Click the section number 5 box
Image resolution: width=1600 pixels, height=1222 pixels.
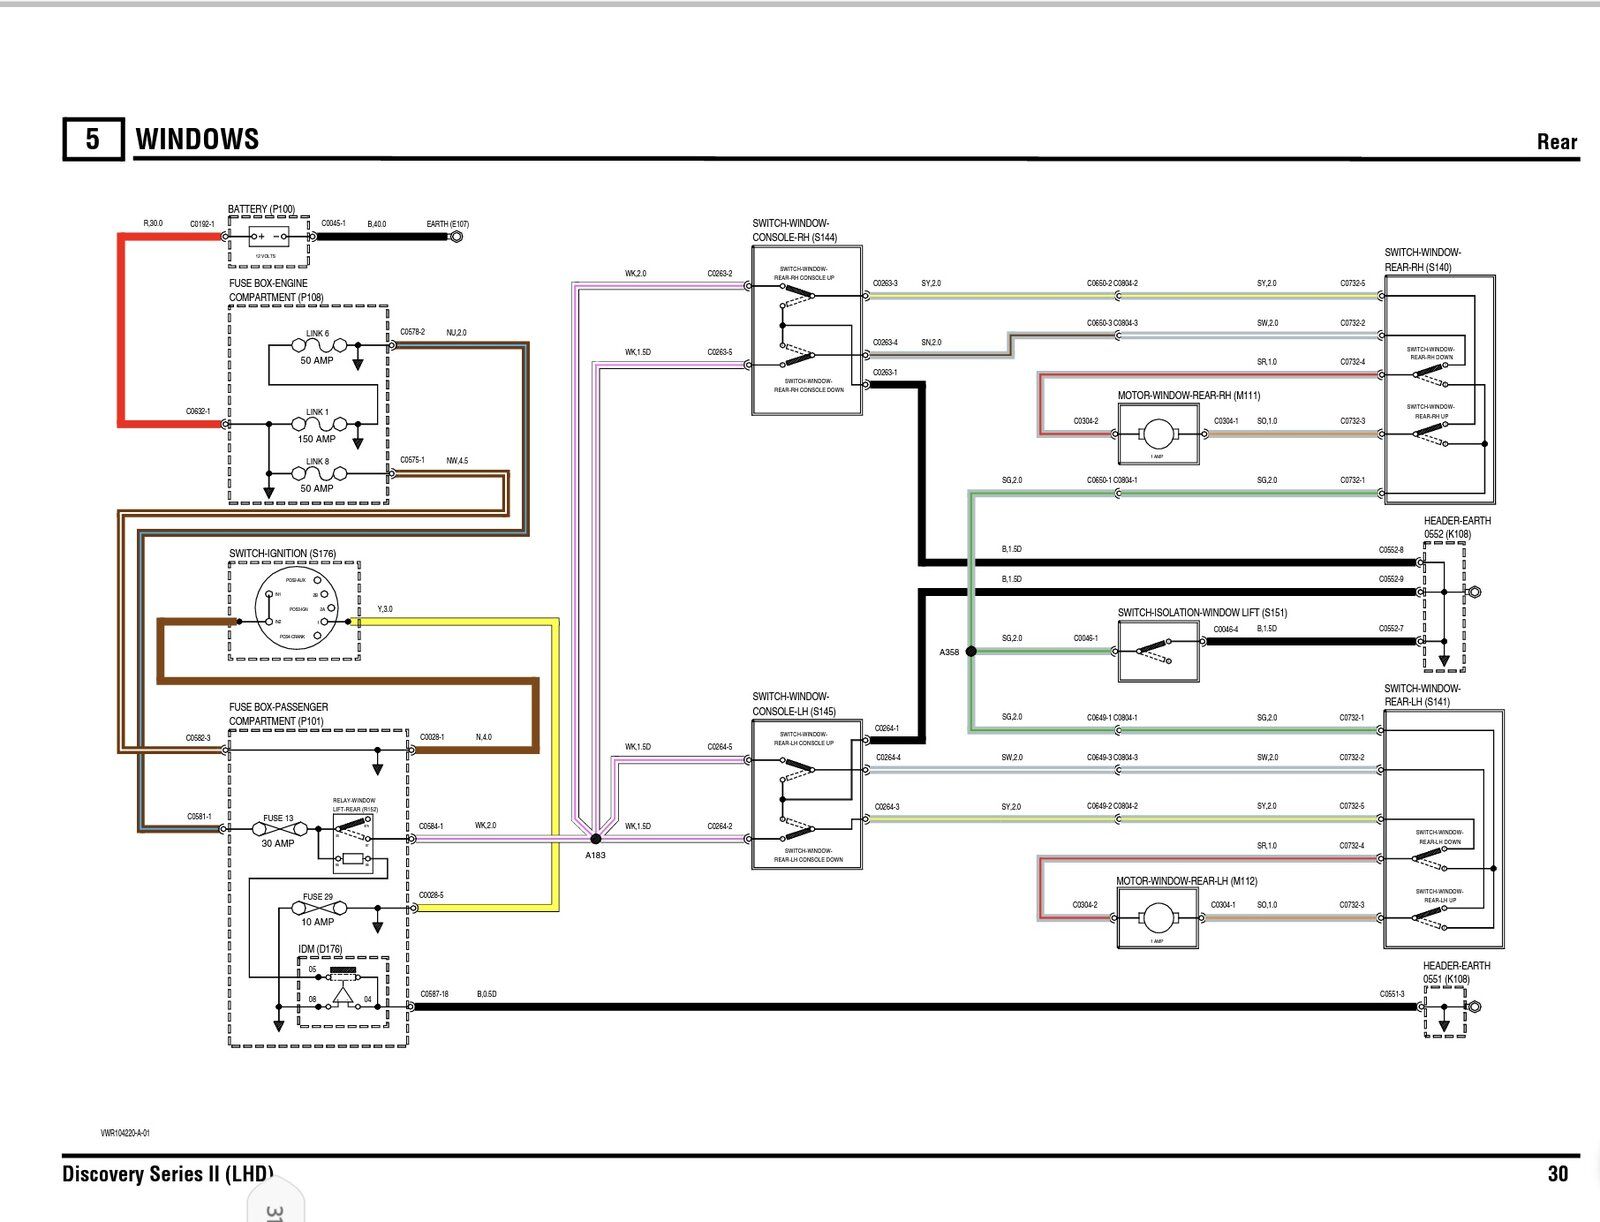[93, 139]
